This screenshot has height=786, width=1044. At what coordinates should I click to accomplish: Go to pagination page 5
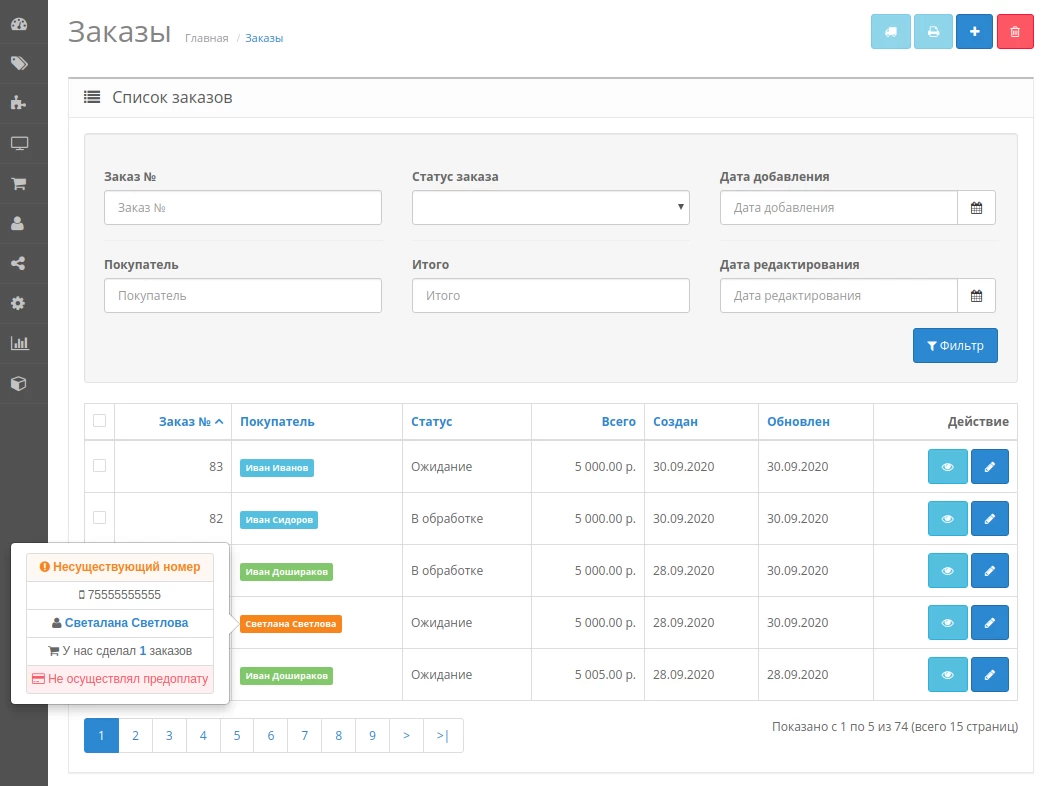coord(236,735)
